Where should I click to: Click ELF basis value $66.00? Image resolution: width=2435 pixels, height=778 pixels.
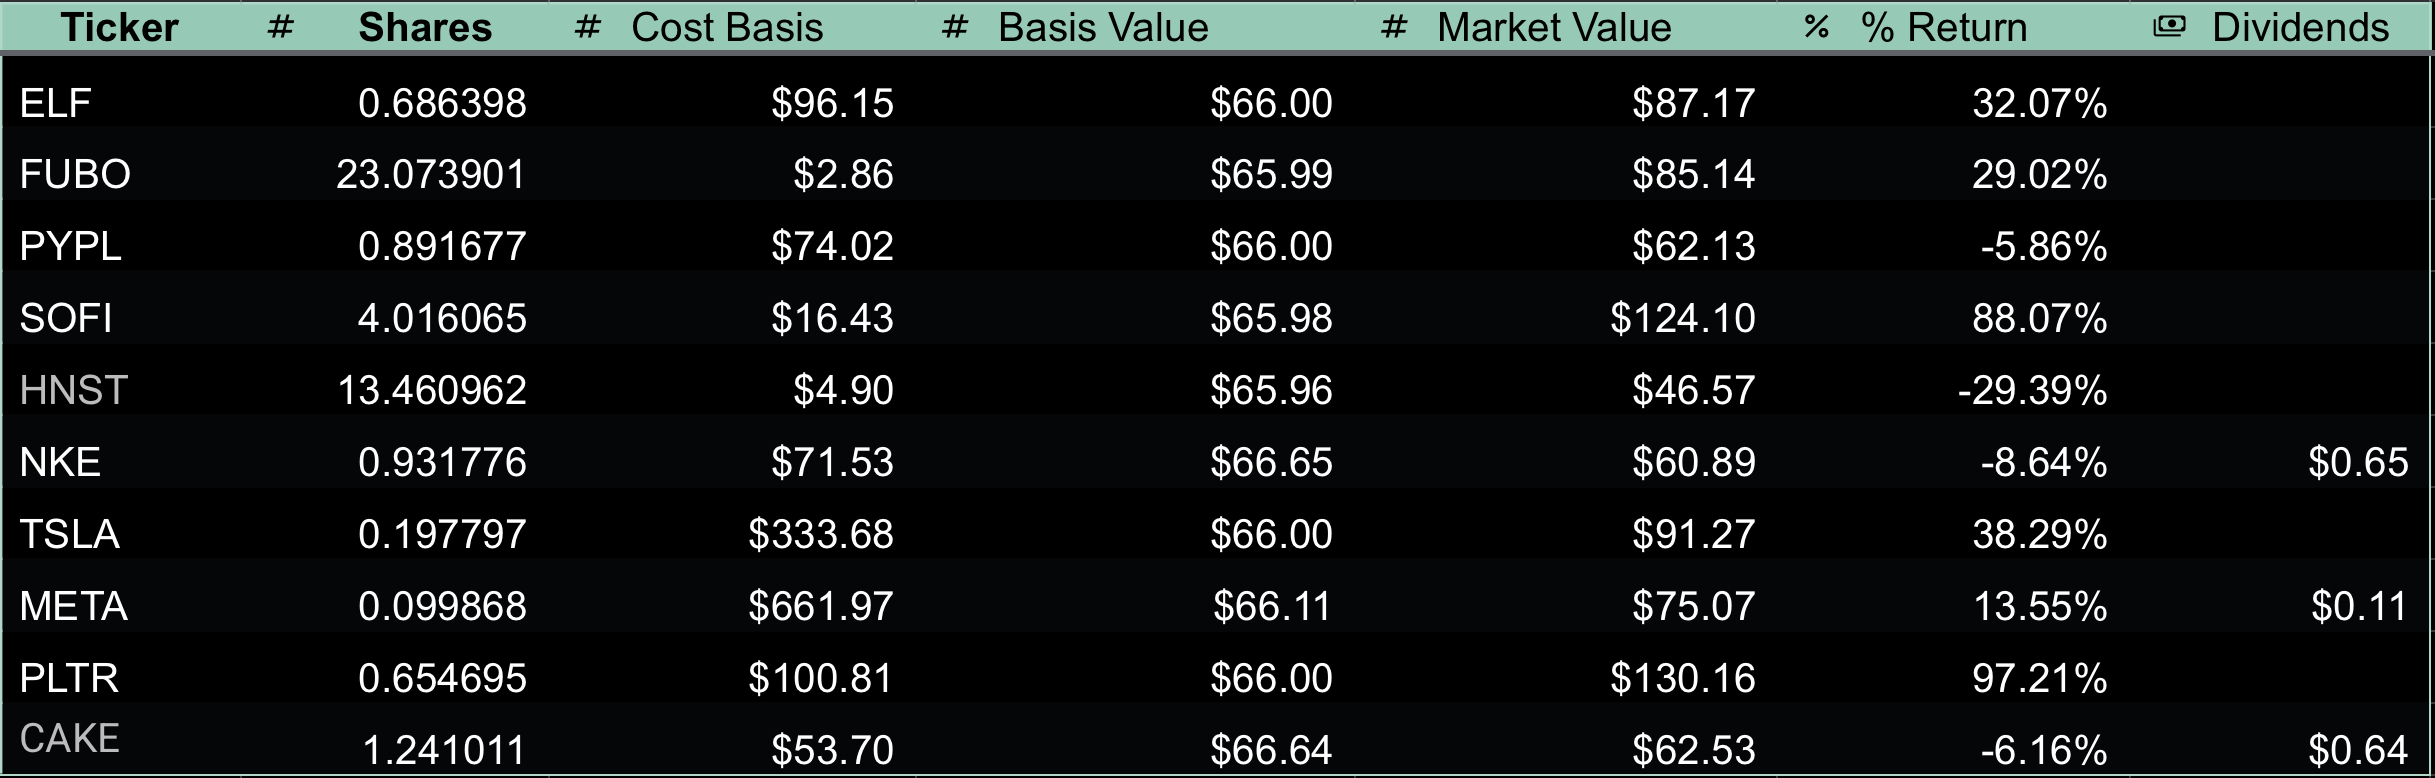tap(1271, 103)
